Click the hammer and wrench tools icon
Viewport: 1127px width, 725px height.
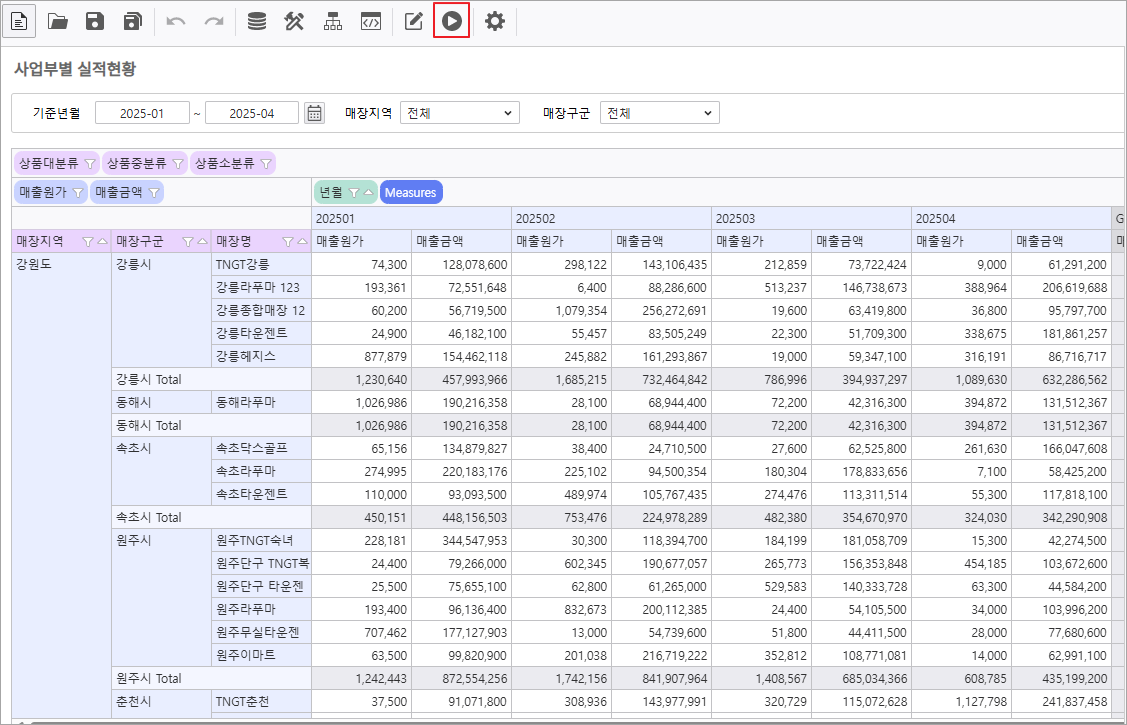[x=294, y=21]
